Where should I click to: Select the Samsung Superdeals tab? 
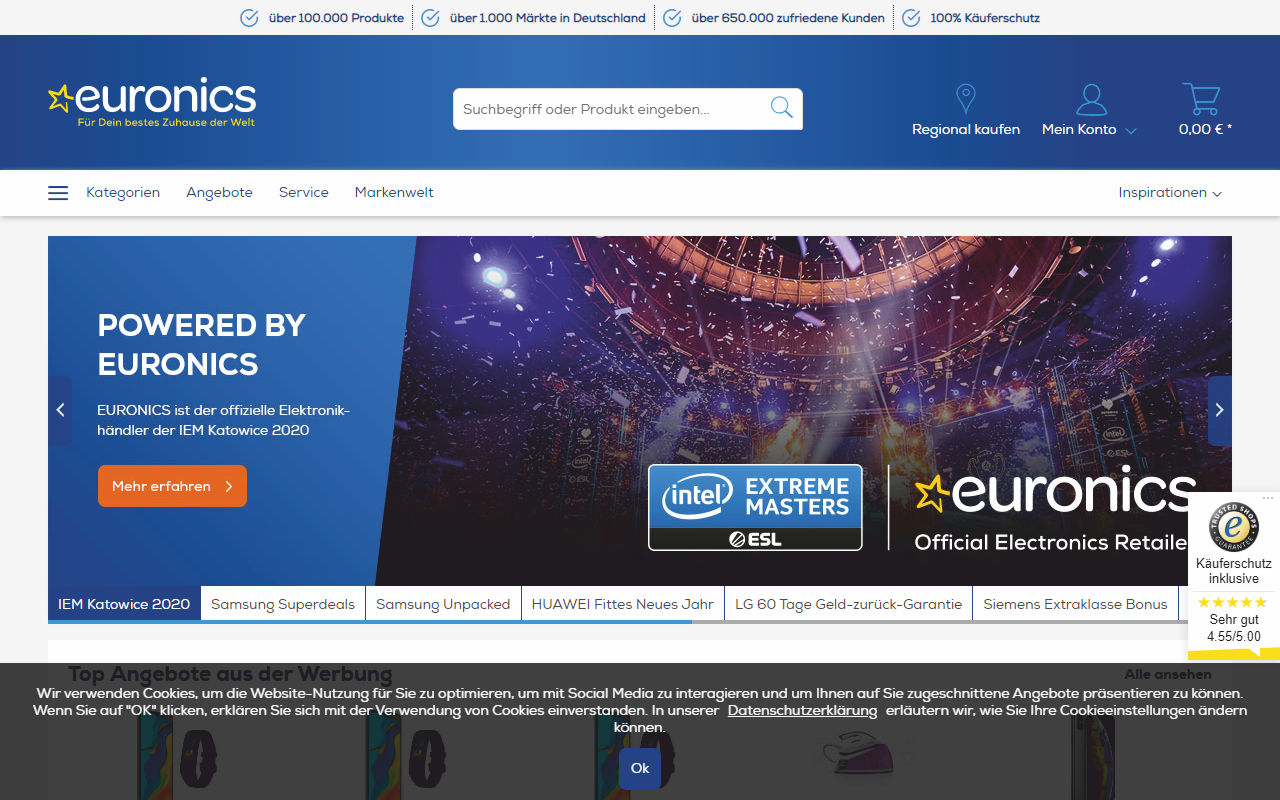[283, 604]
